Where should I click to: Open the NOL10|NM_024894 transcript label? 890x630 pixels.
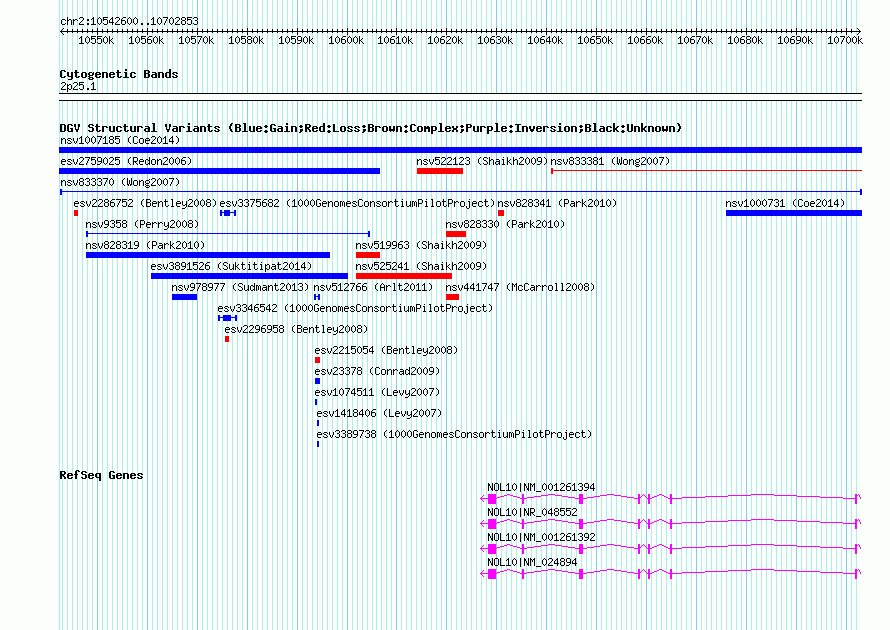(532, 562)
